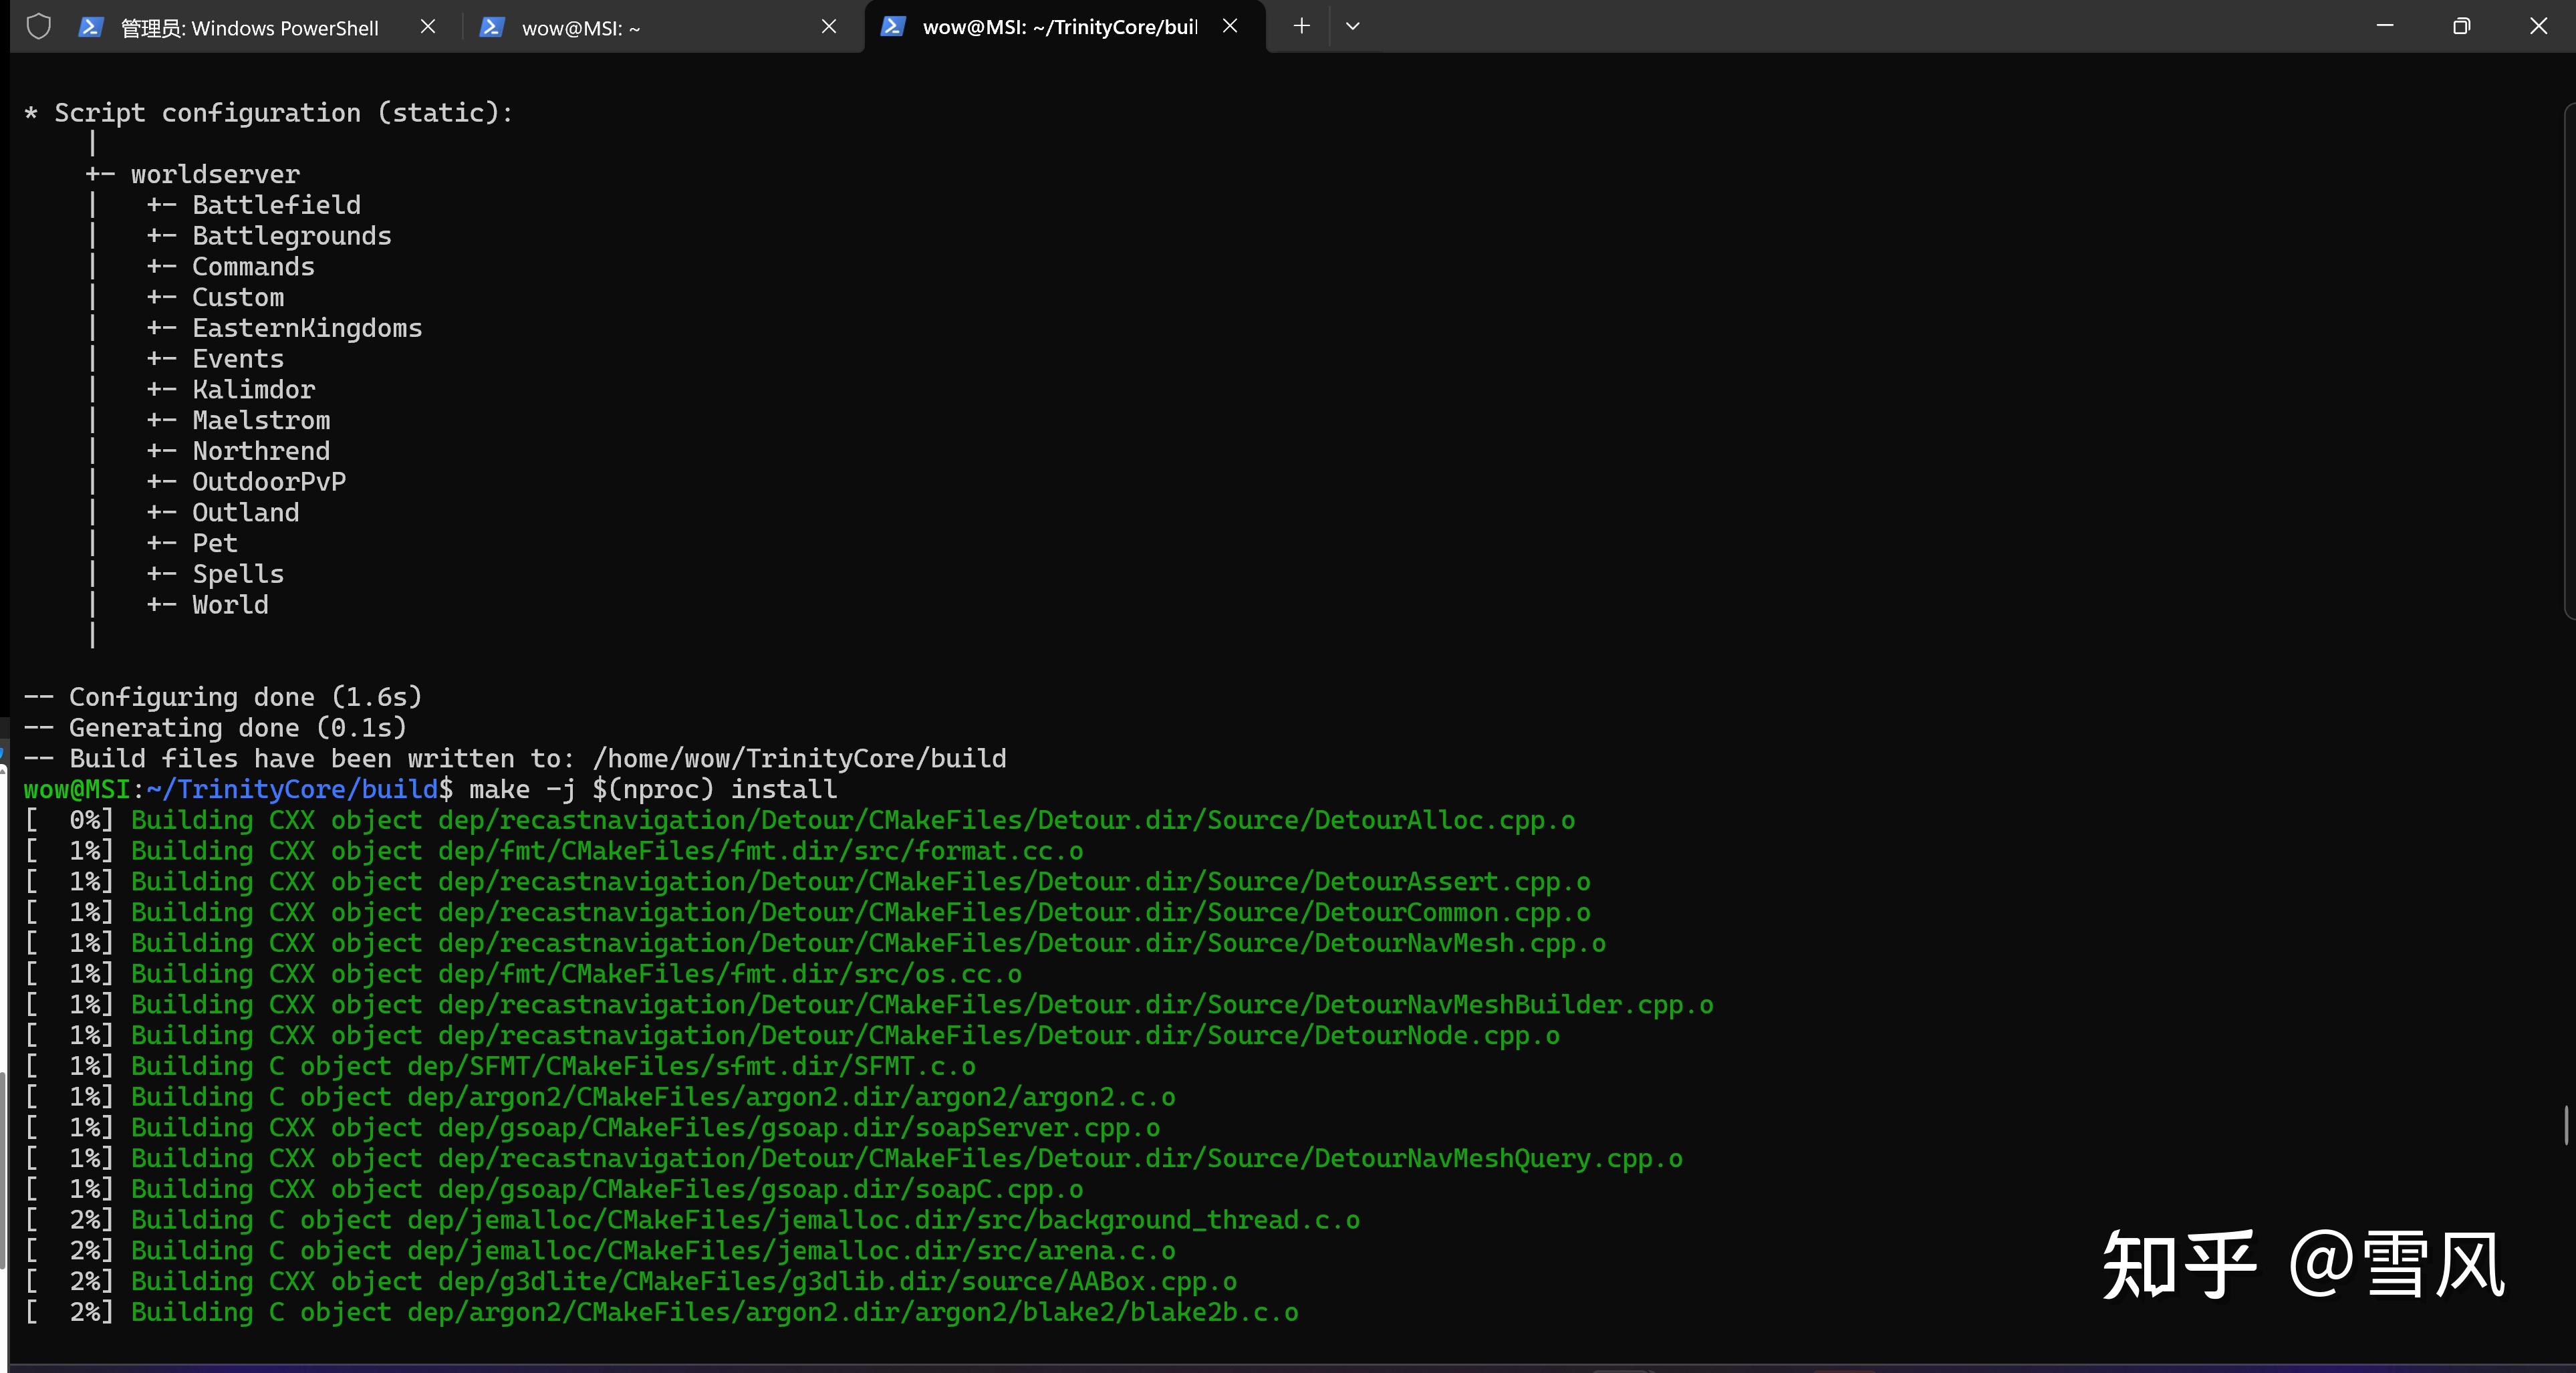
Task: Click the argon2.c.o build line
Action: pyautogui.click(x=600, y=1098)
